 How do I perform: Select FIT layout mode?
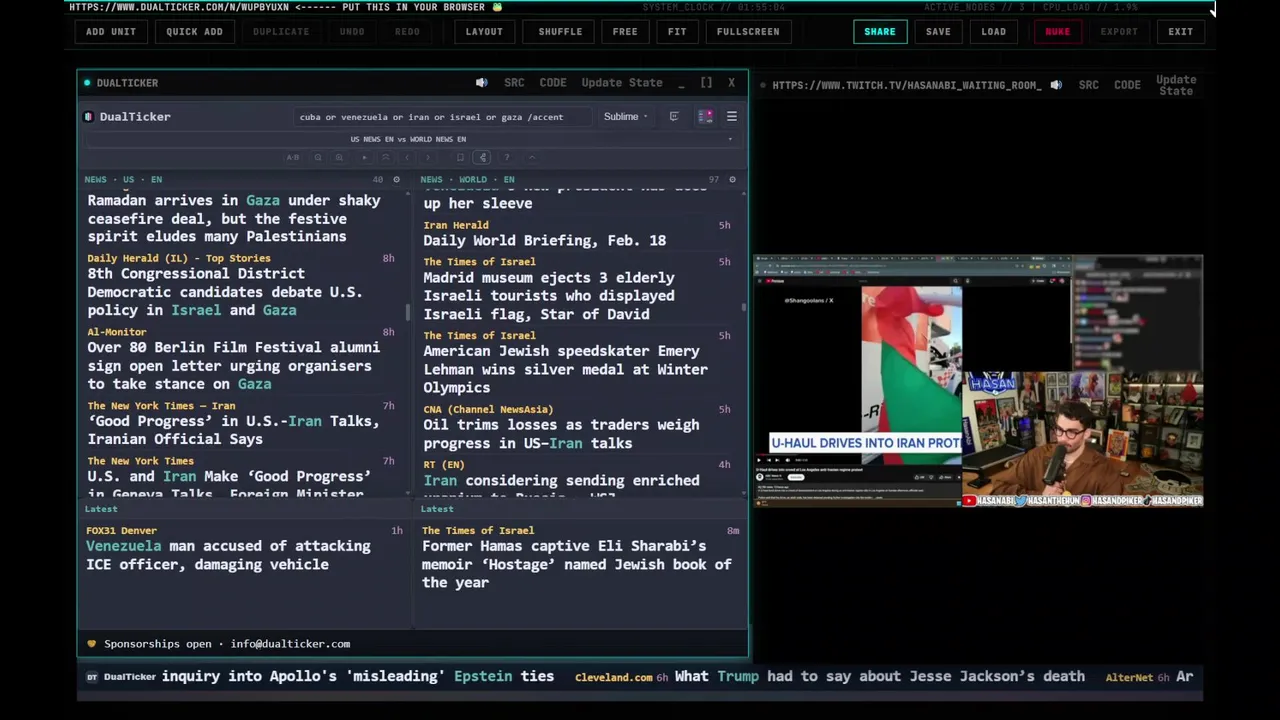point(677,32)
